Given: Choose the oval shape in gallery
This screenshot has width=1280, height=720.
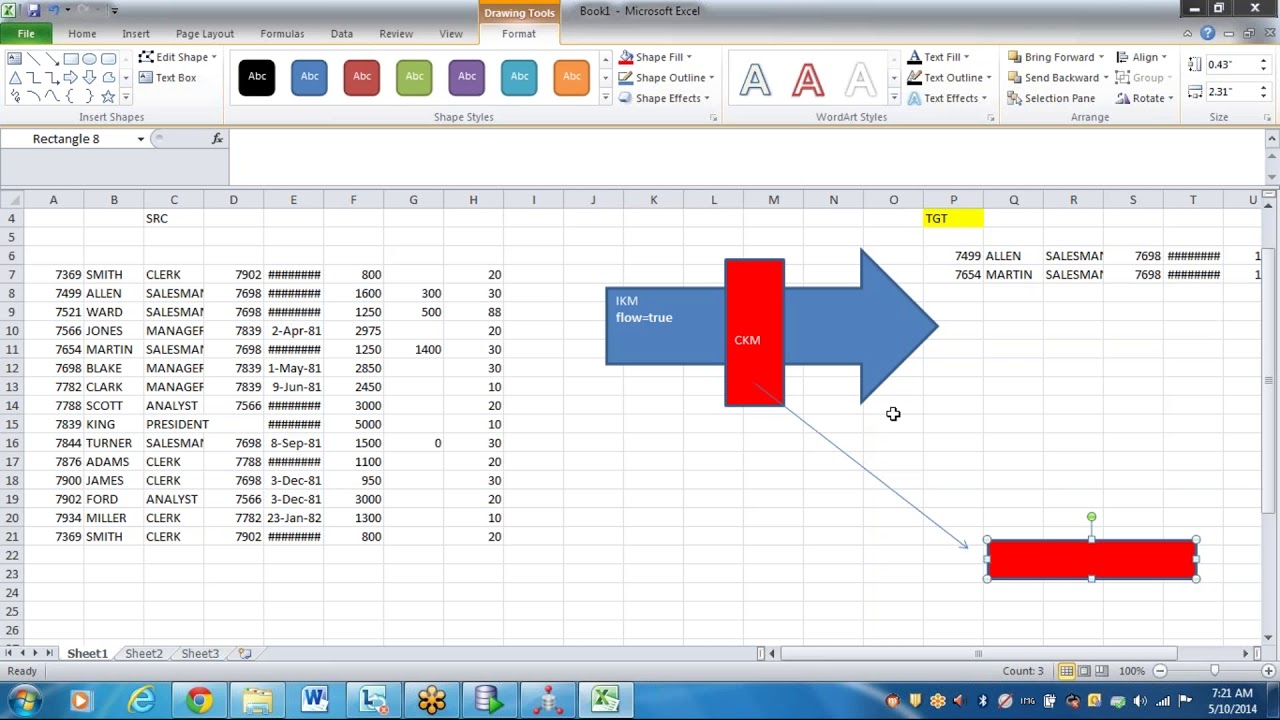Looking at the screenshot, I should (x=90, y=58).
